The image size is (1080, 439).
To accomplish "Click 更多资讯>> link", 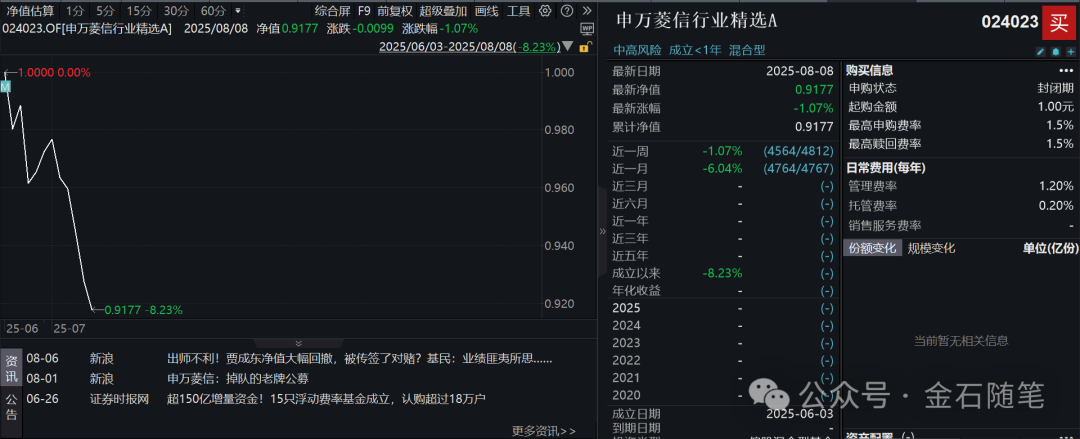I will tap(544, 430).
